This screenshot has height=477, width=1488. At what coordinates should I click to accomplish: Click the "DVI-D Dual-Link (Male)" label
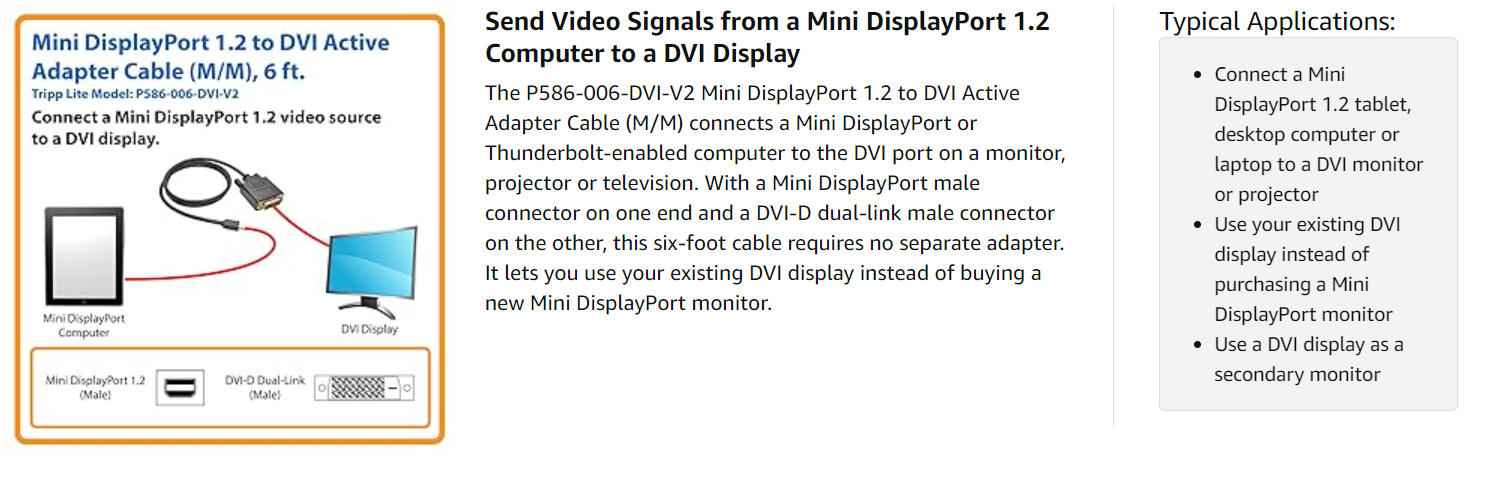click(265, 388)
